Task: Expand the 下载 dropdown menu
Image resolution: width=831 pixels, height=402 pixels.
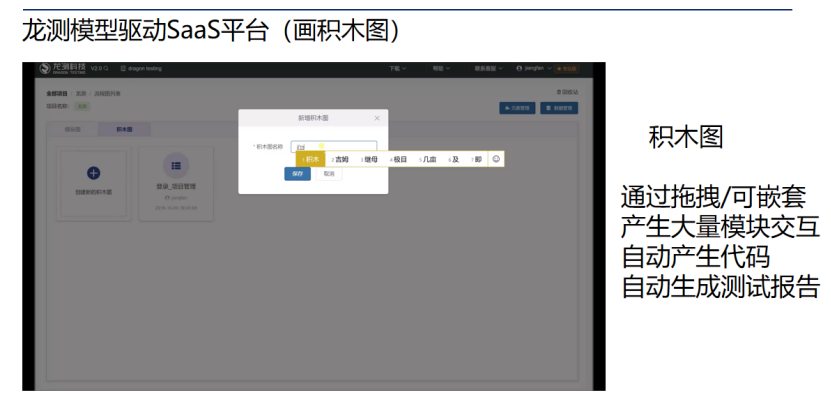Action: click(397, 69)
